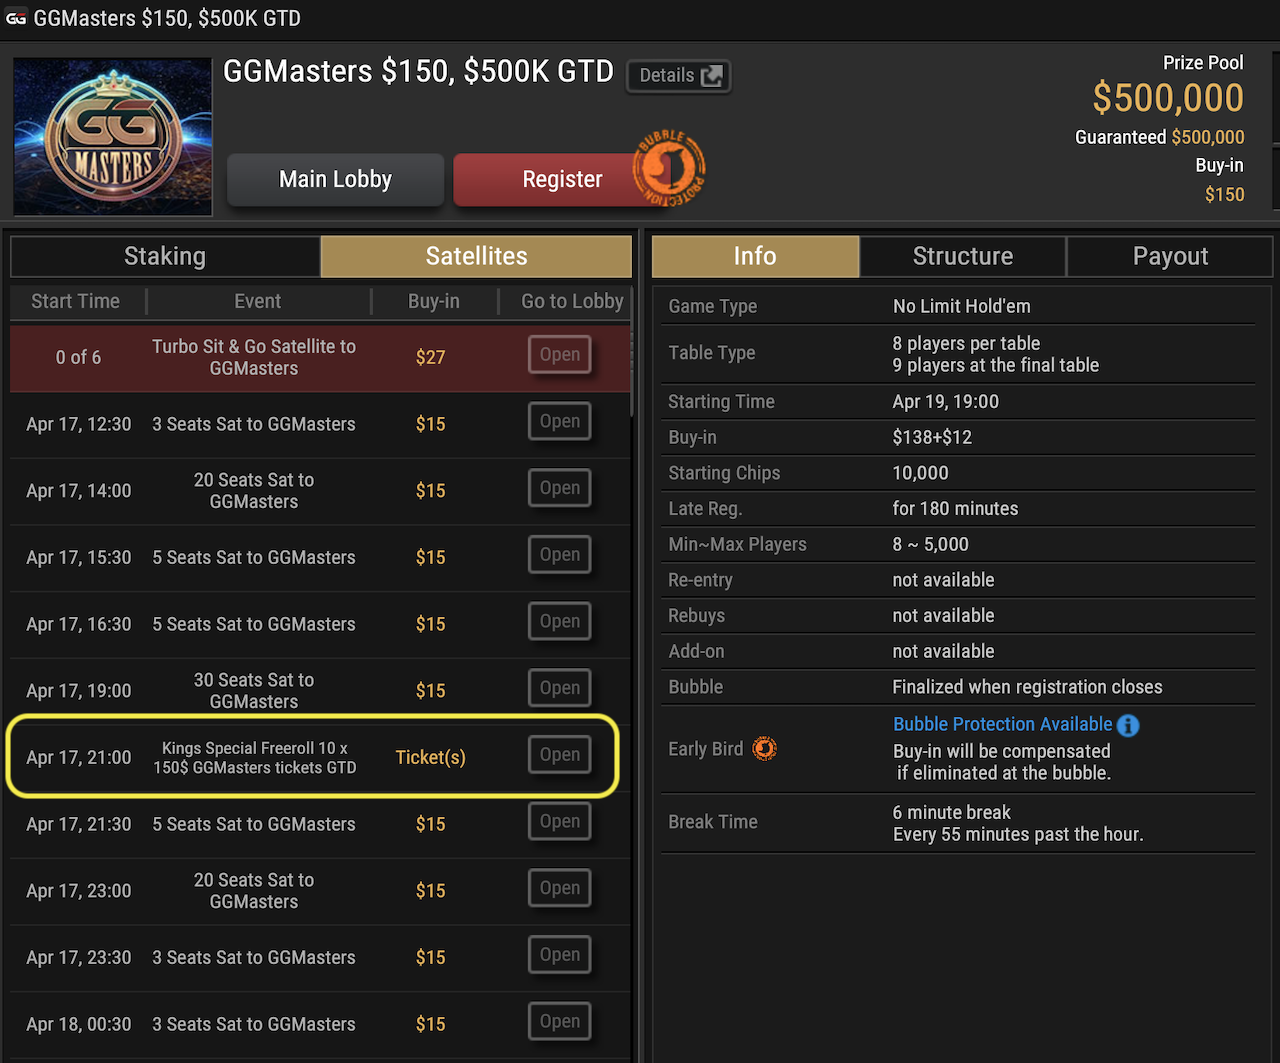Sort satellites by Buy-in column

click(434, 301)
